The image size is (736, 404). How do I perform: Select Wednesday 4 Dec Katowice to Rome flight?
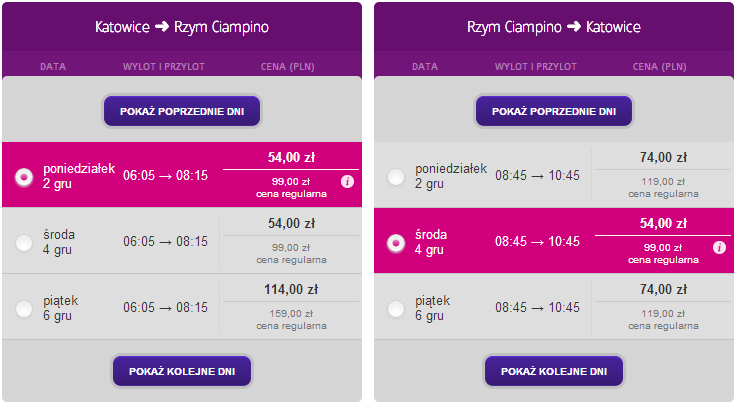pos(25,242)
